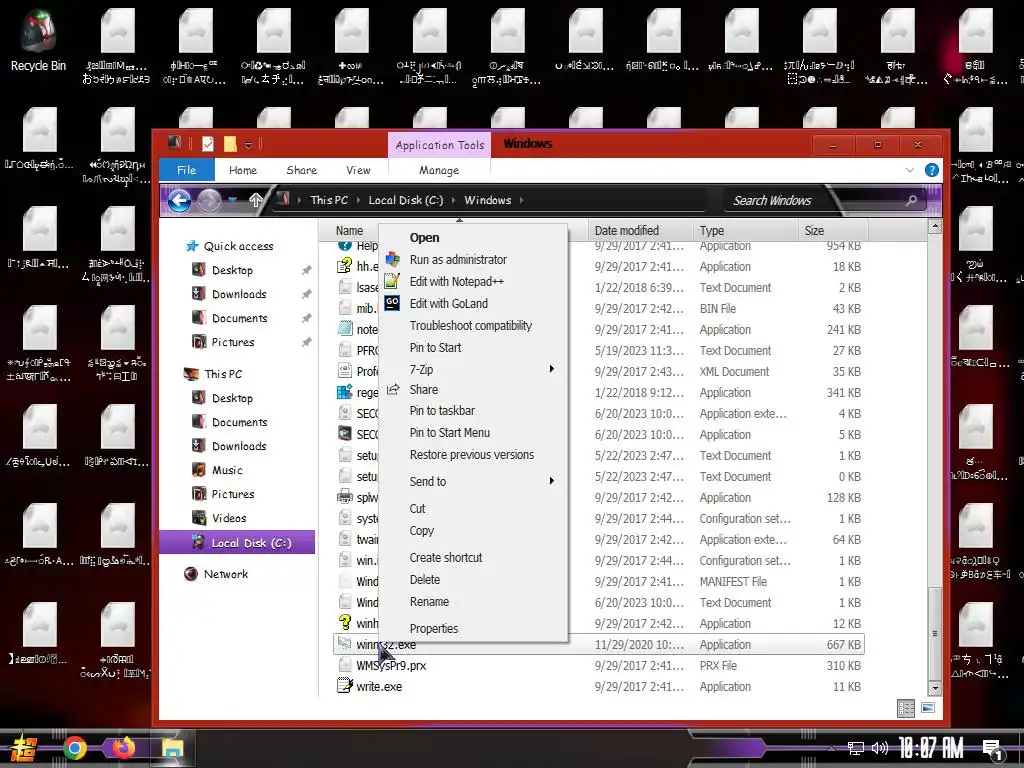Click the chevron after Local Disk (C:) in address bar
The height and width of the screenshot is (768, 1024).
point(454,200)
